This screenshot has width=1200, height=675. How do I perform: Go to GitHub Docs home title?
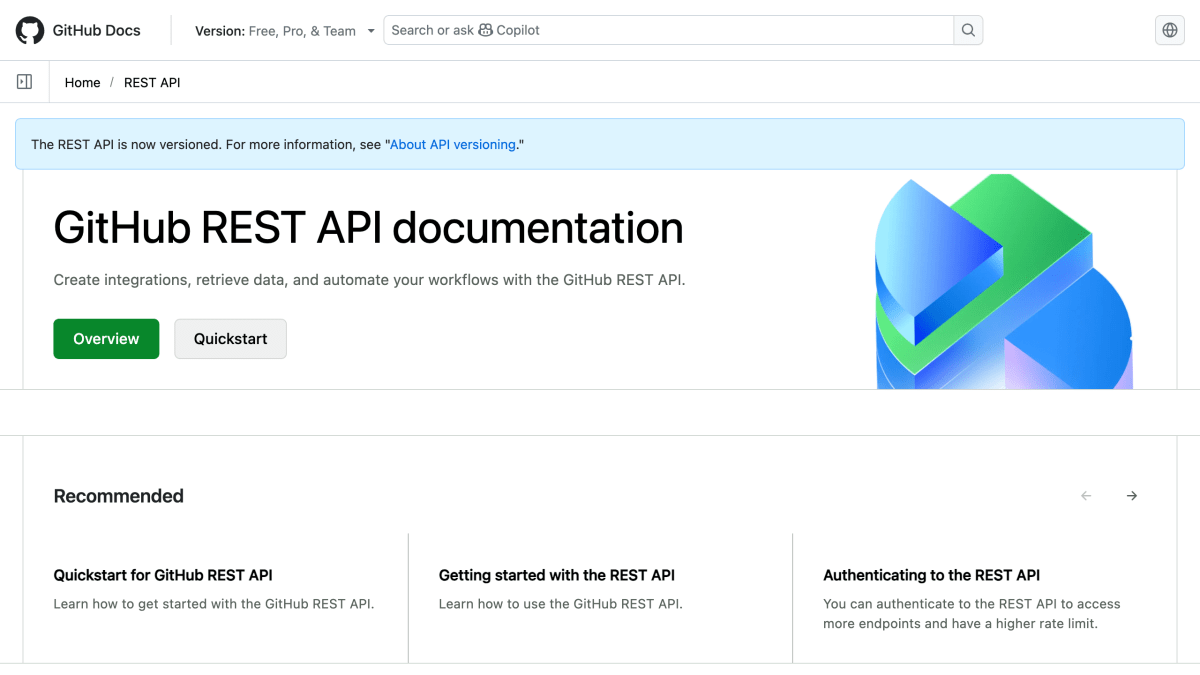pos(97,30)
